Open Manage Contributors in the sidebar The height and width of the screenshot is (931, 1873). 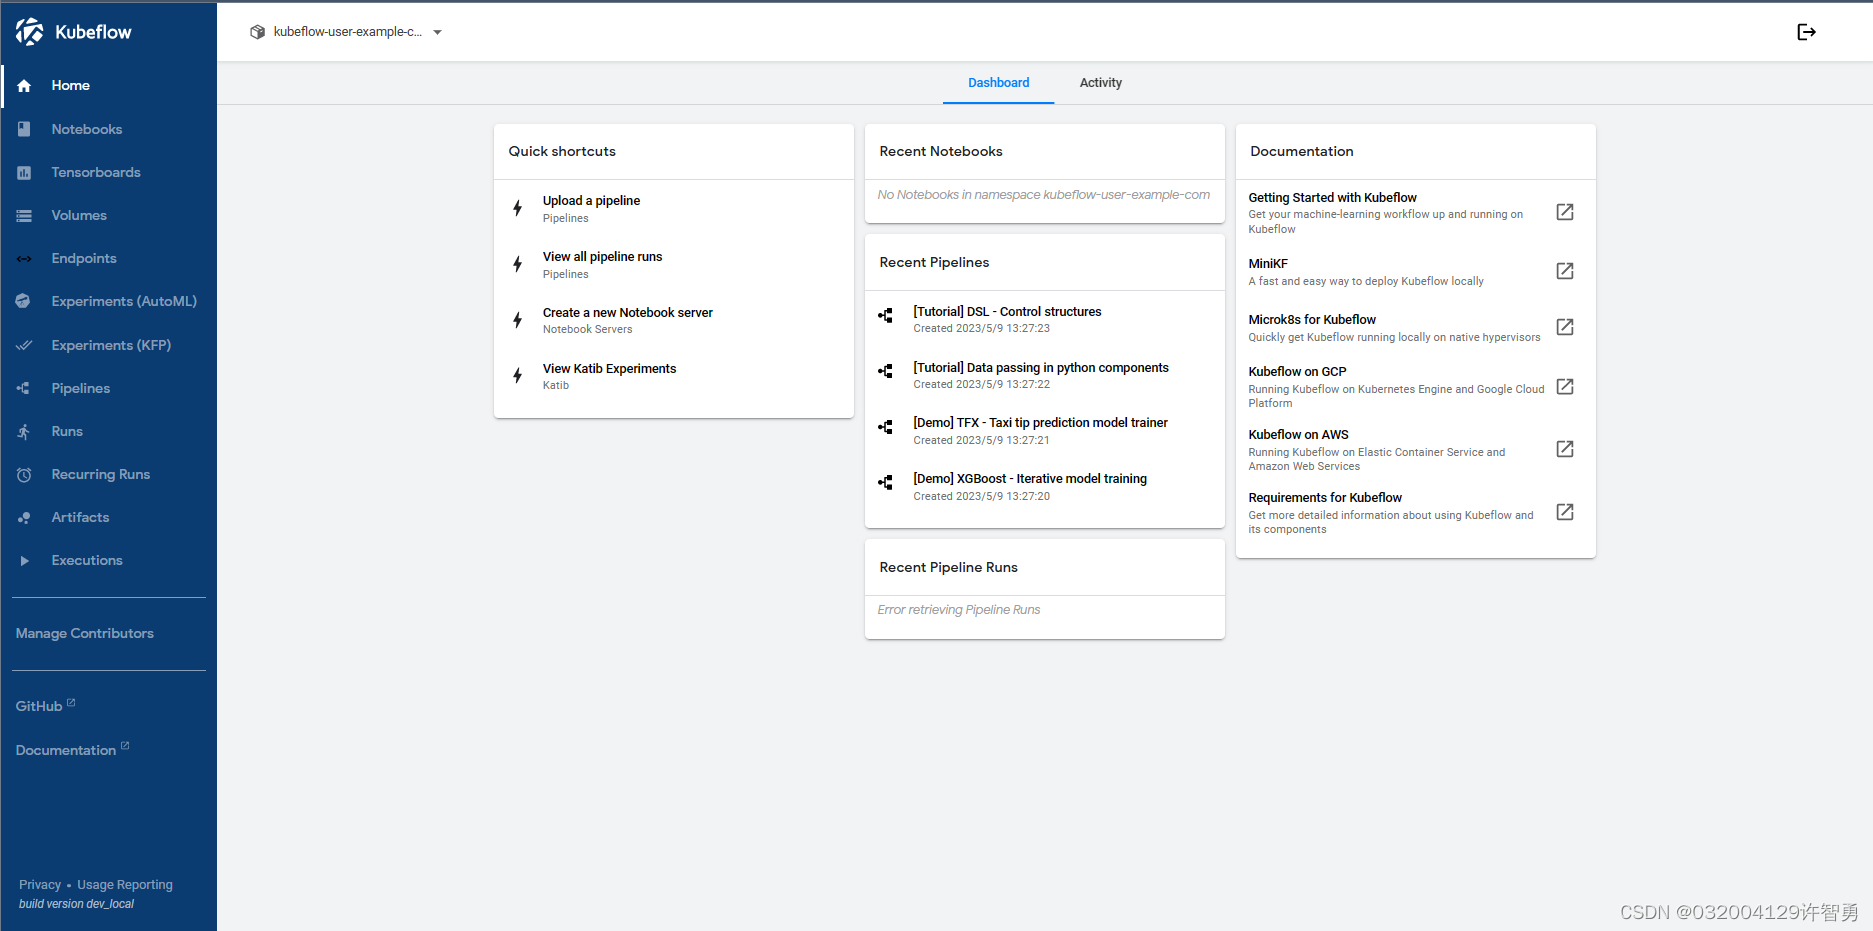(x=85, y=634)
